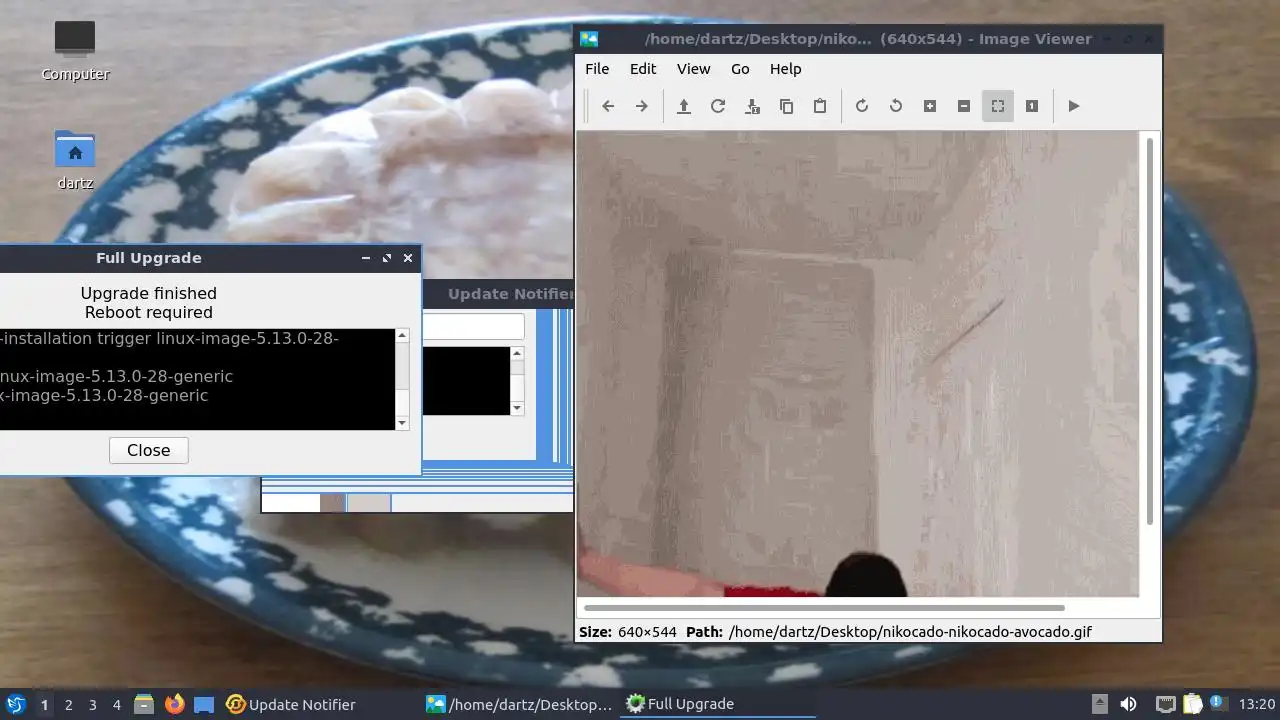Screen dimensions: 1280x720
Task: Click the 13:20 clock
Action: coord(1257,704)
